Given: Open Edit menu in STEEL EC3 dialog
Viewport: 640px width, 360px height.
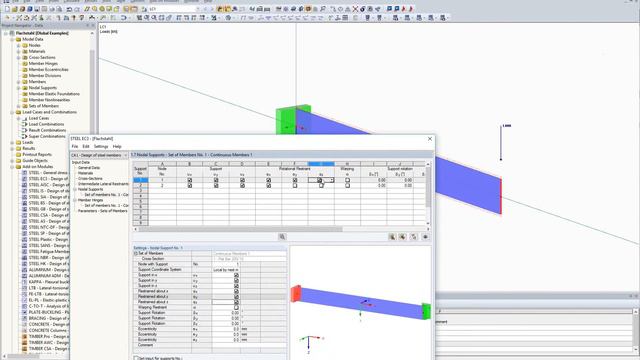Looking at the screenshot, I should coord(86,147).
